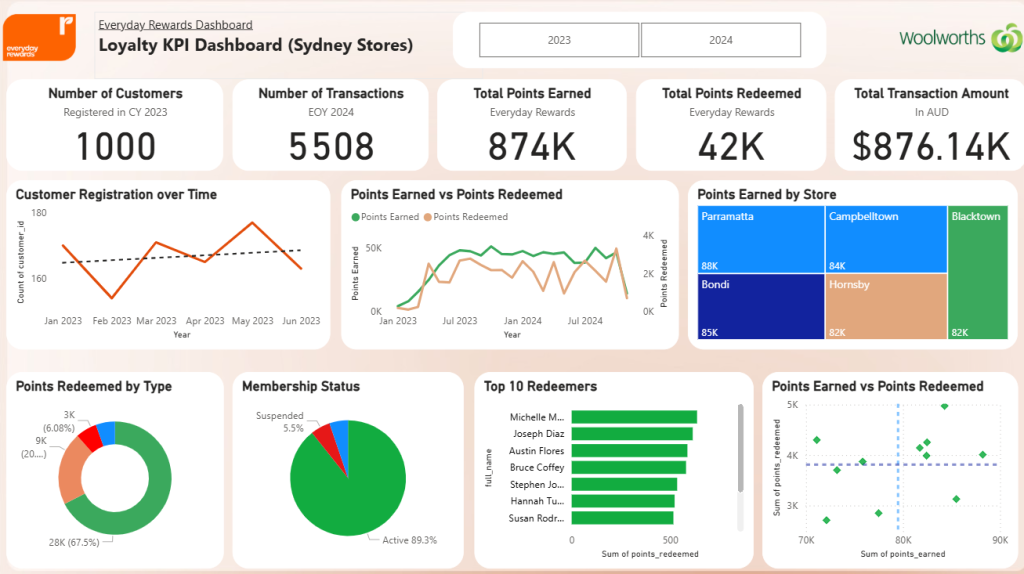Image resolution: width=1024 pixels, height=574 pixels.
Task: Select the 2024 year slicer button
Action: pyautogui.click(x=720, y=40)
